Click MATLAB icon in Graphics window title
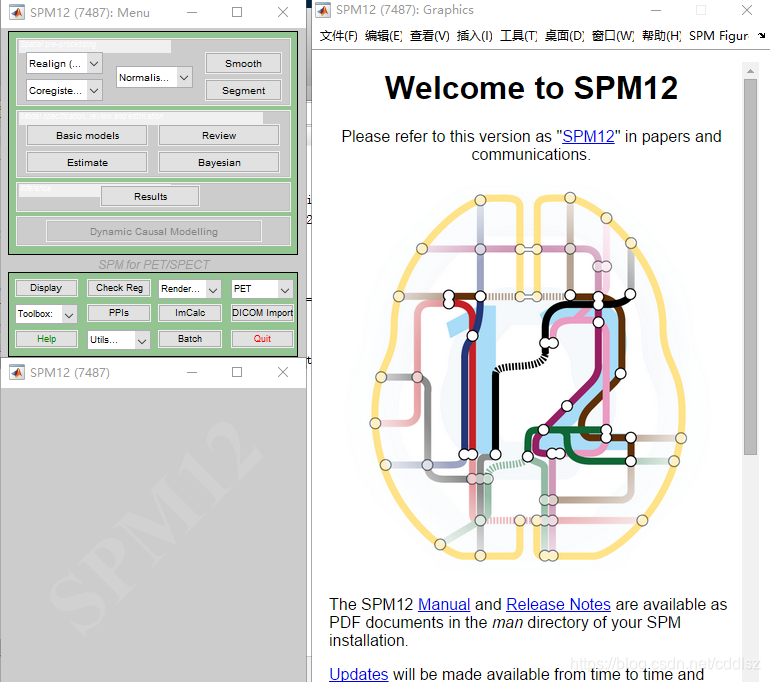 tap(323, 9)
